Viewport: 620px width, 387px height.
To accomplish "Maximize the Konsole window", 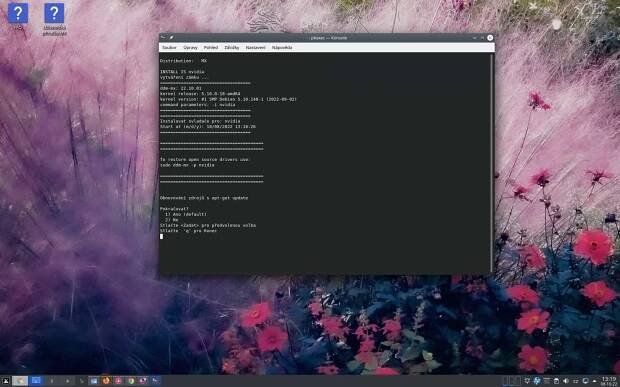I will tap(482, 38).
